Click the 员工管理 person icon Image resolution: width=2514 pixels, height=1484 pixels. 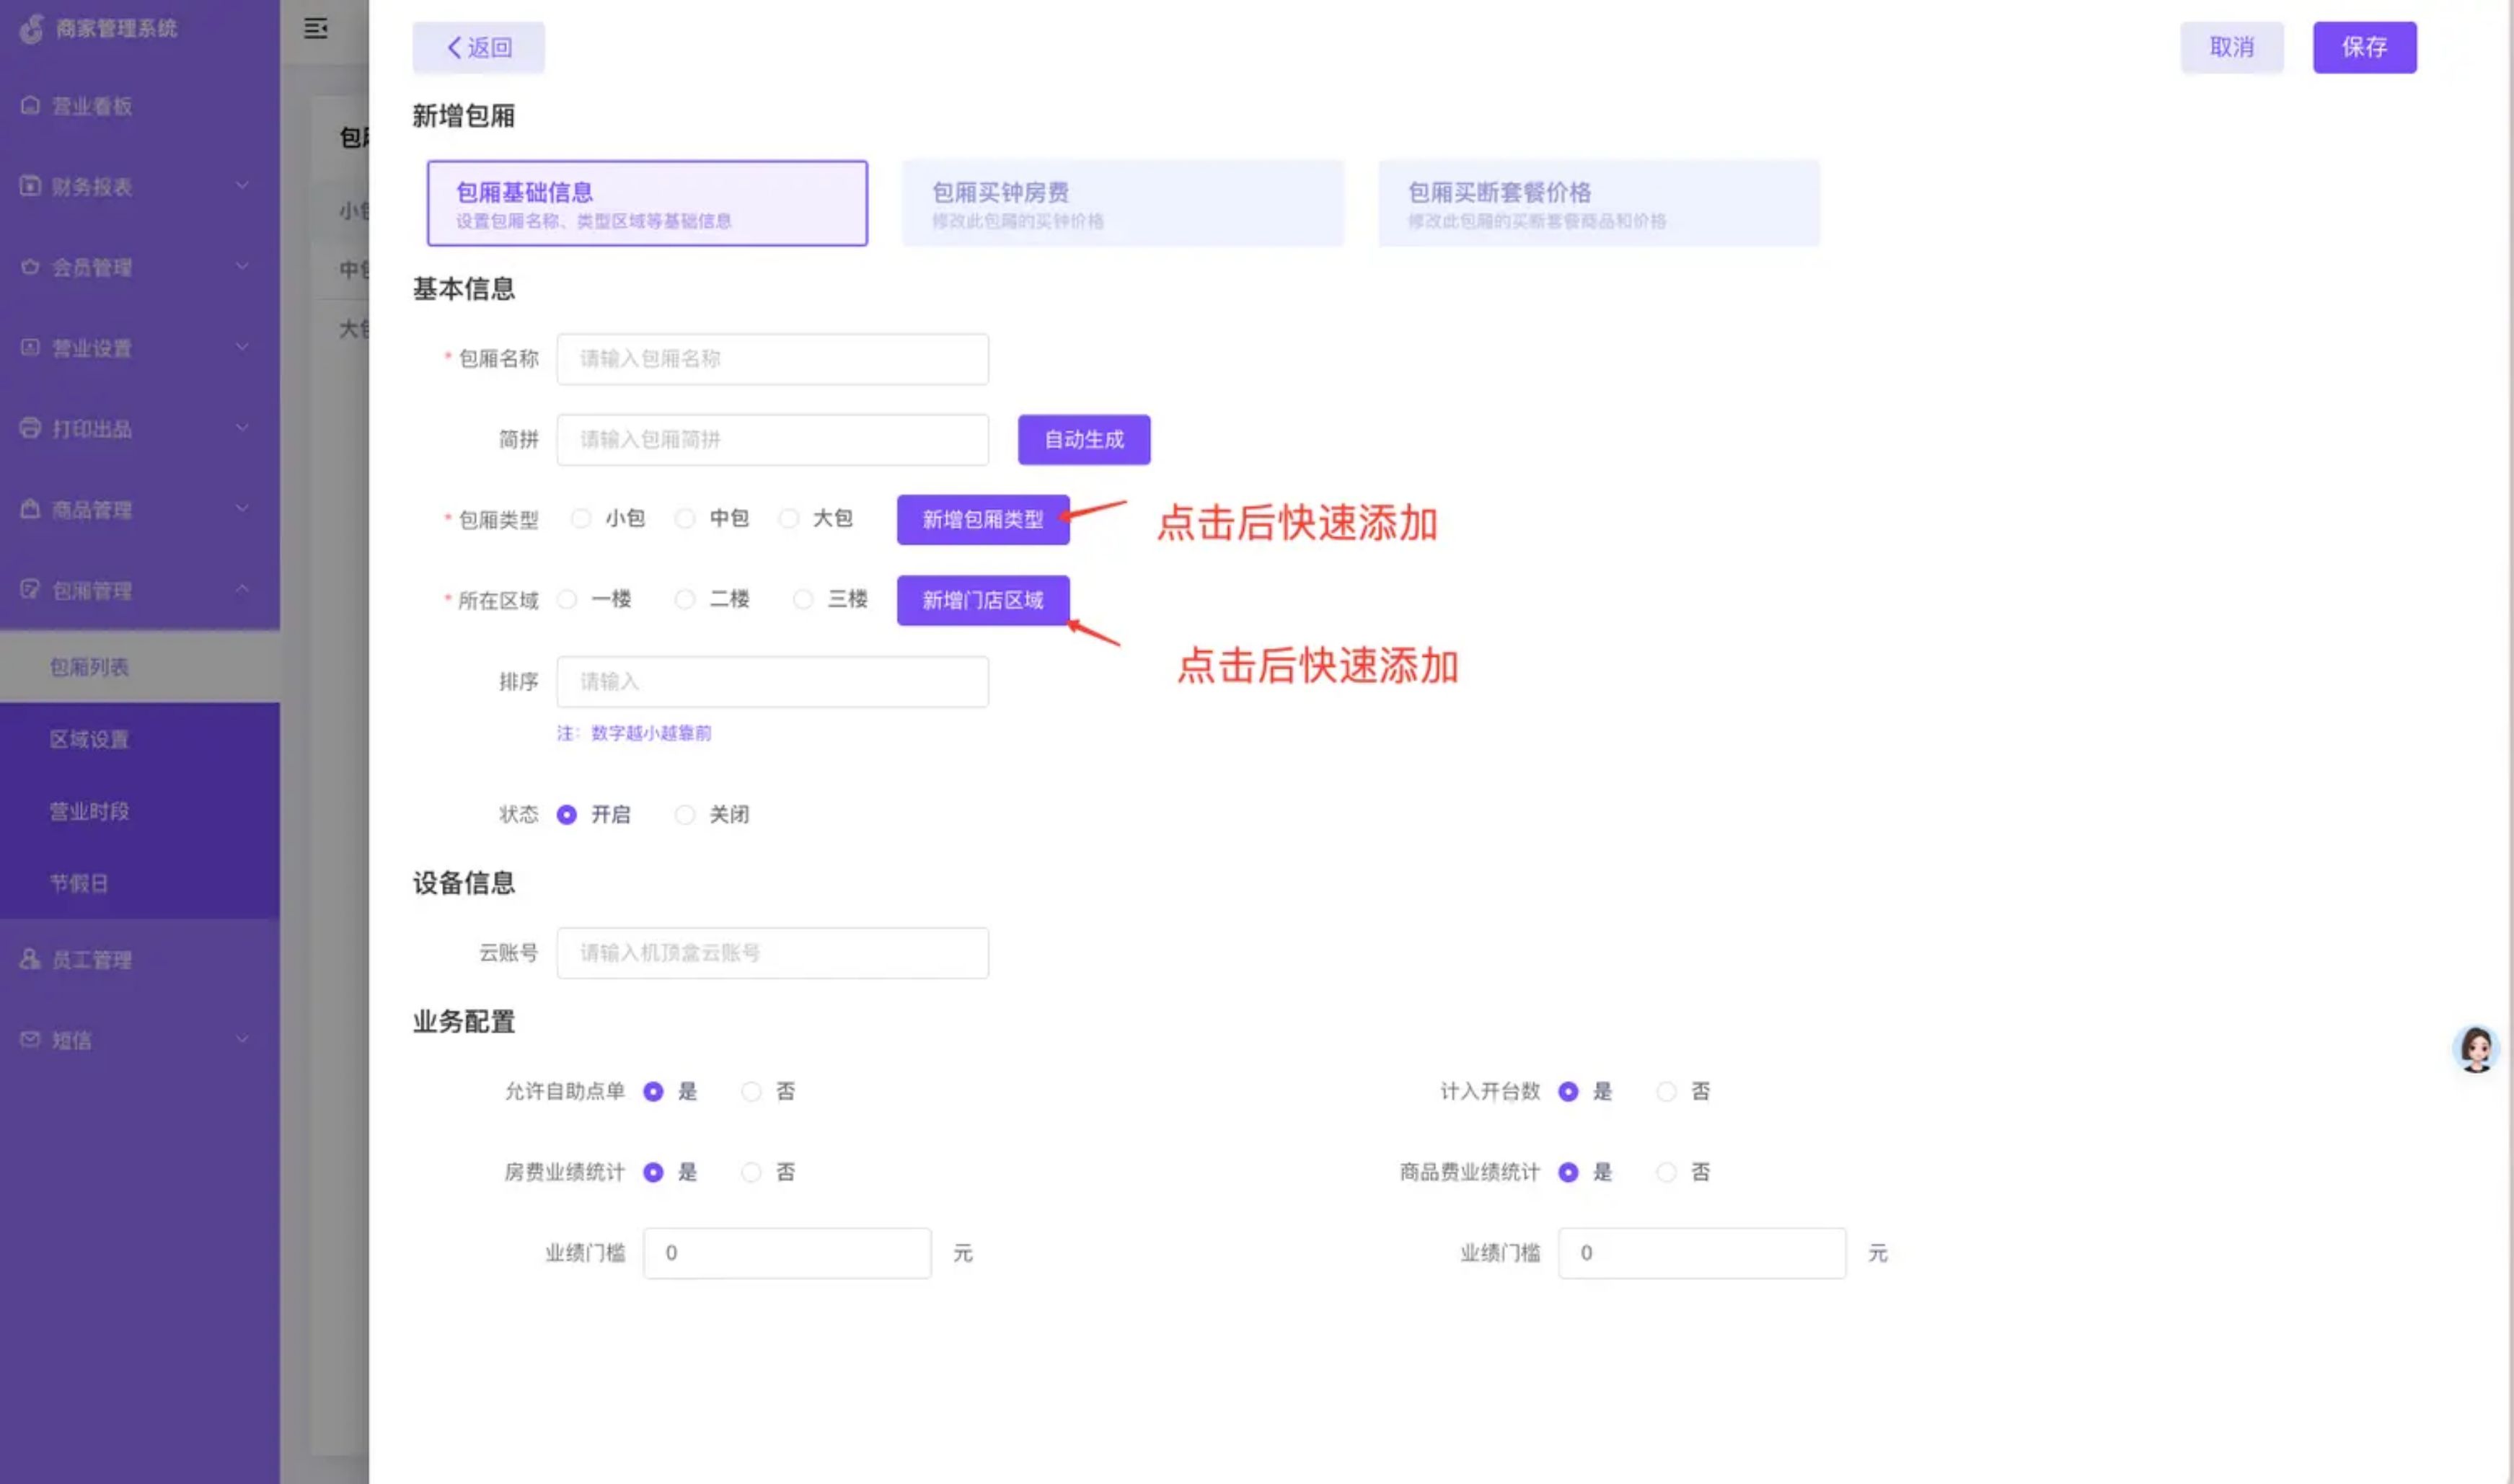click(30, 959)
